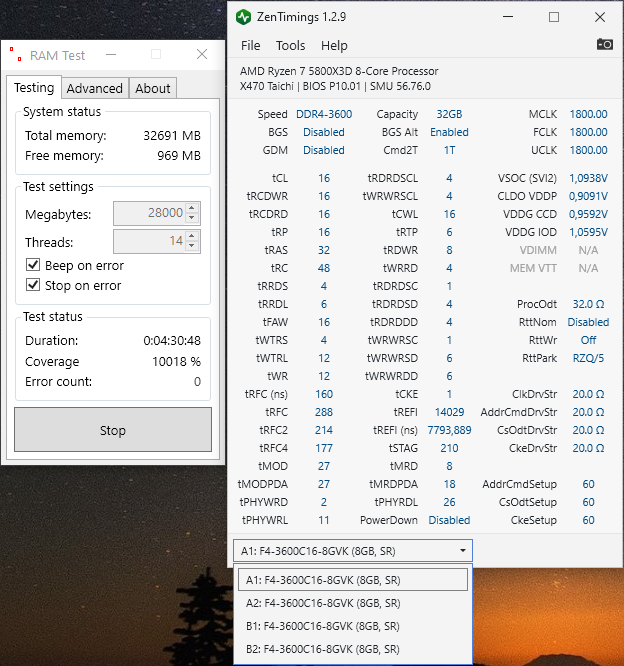Open the Help menu in ZenTimings
The height and width of the screenshot is (666, 624).
pos(334,45)
